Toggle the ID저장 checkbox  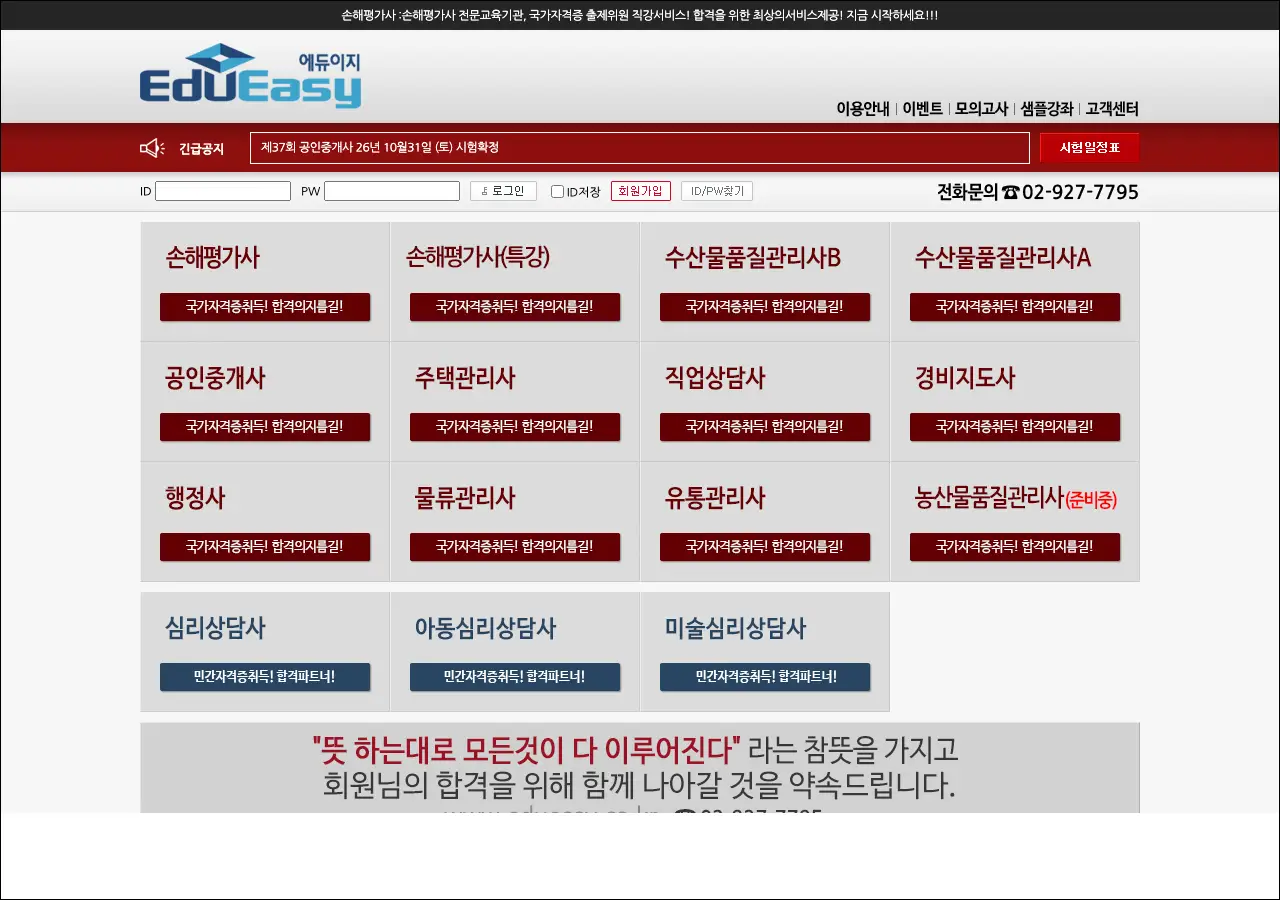point(557,192)
